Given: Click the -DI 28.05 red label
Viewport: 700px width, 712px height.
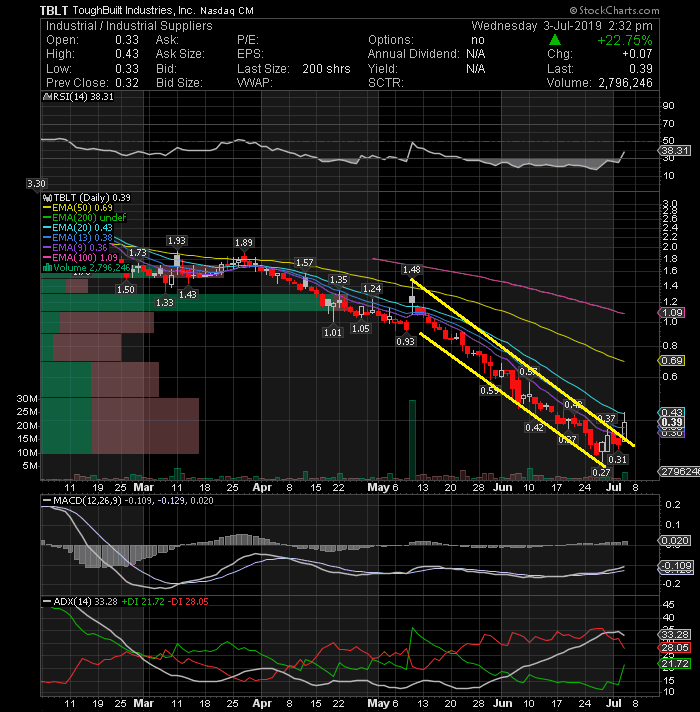Looking at the screenshot, I should (188, 602).
